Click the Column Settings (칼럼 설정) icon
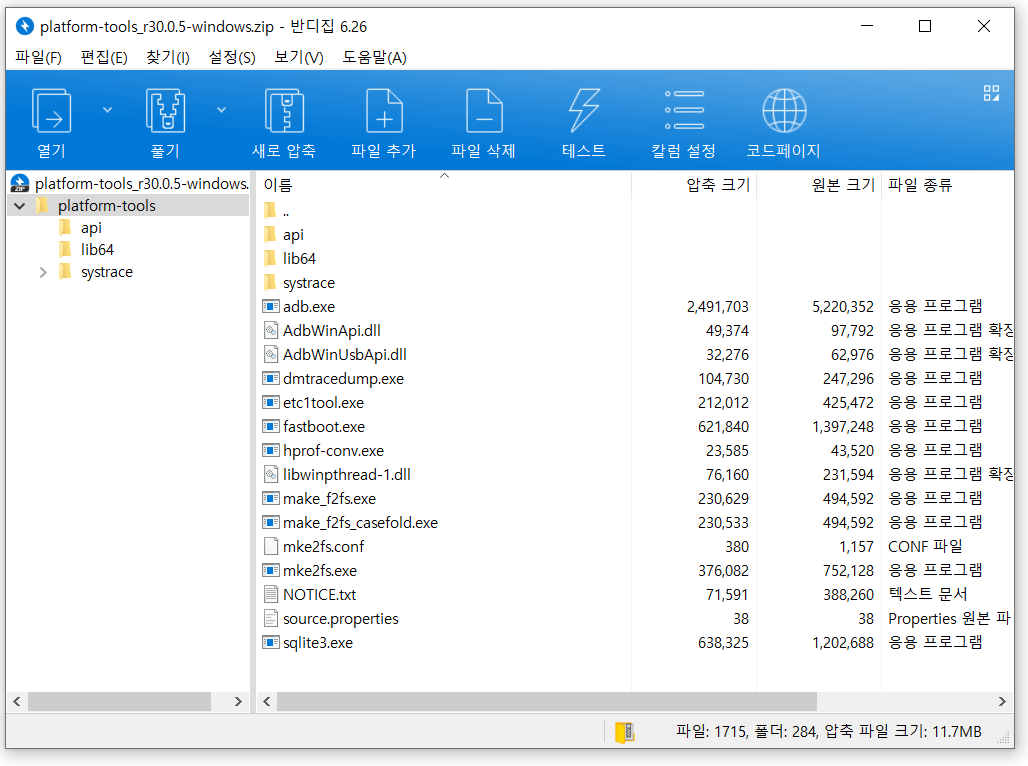Image resolution: width=1028 pixels, height=766 pixels. 684,110
